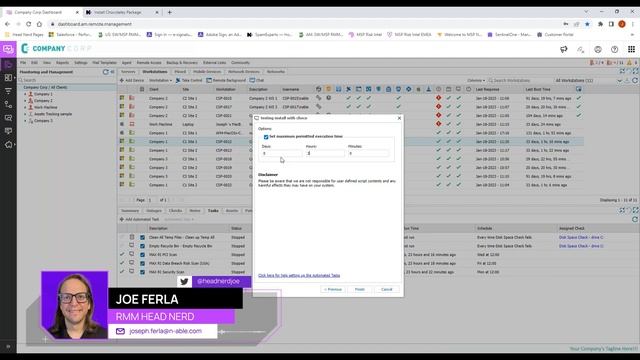This screenshot has height=360, width=640.
Task: Open the chat bubble icon in left sidebar
Action: [8, 131]
